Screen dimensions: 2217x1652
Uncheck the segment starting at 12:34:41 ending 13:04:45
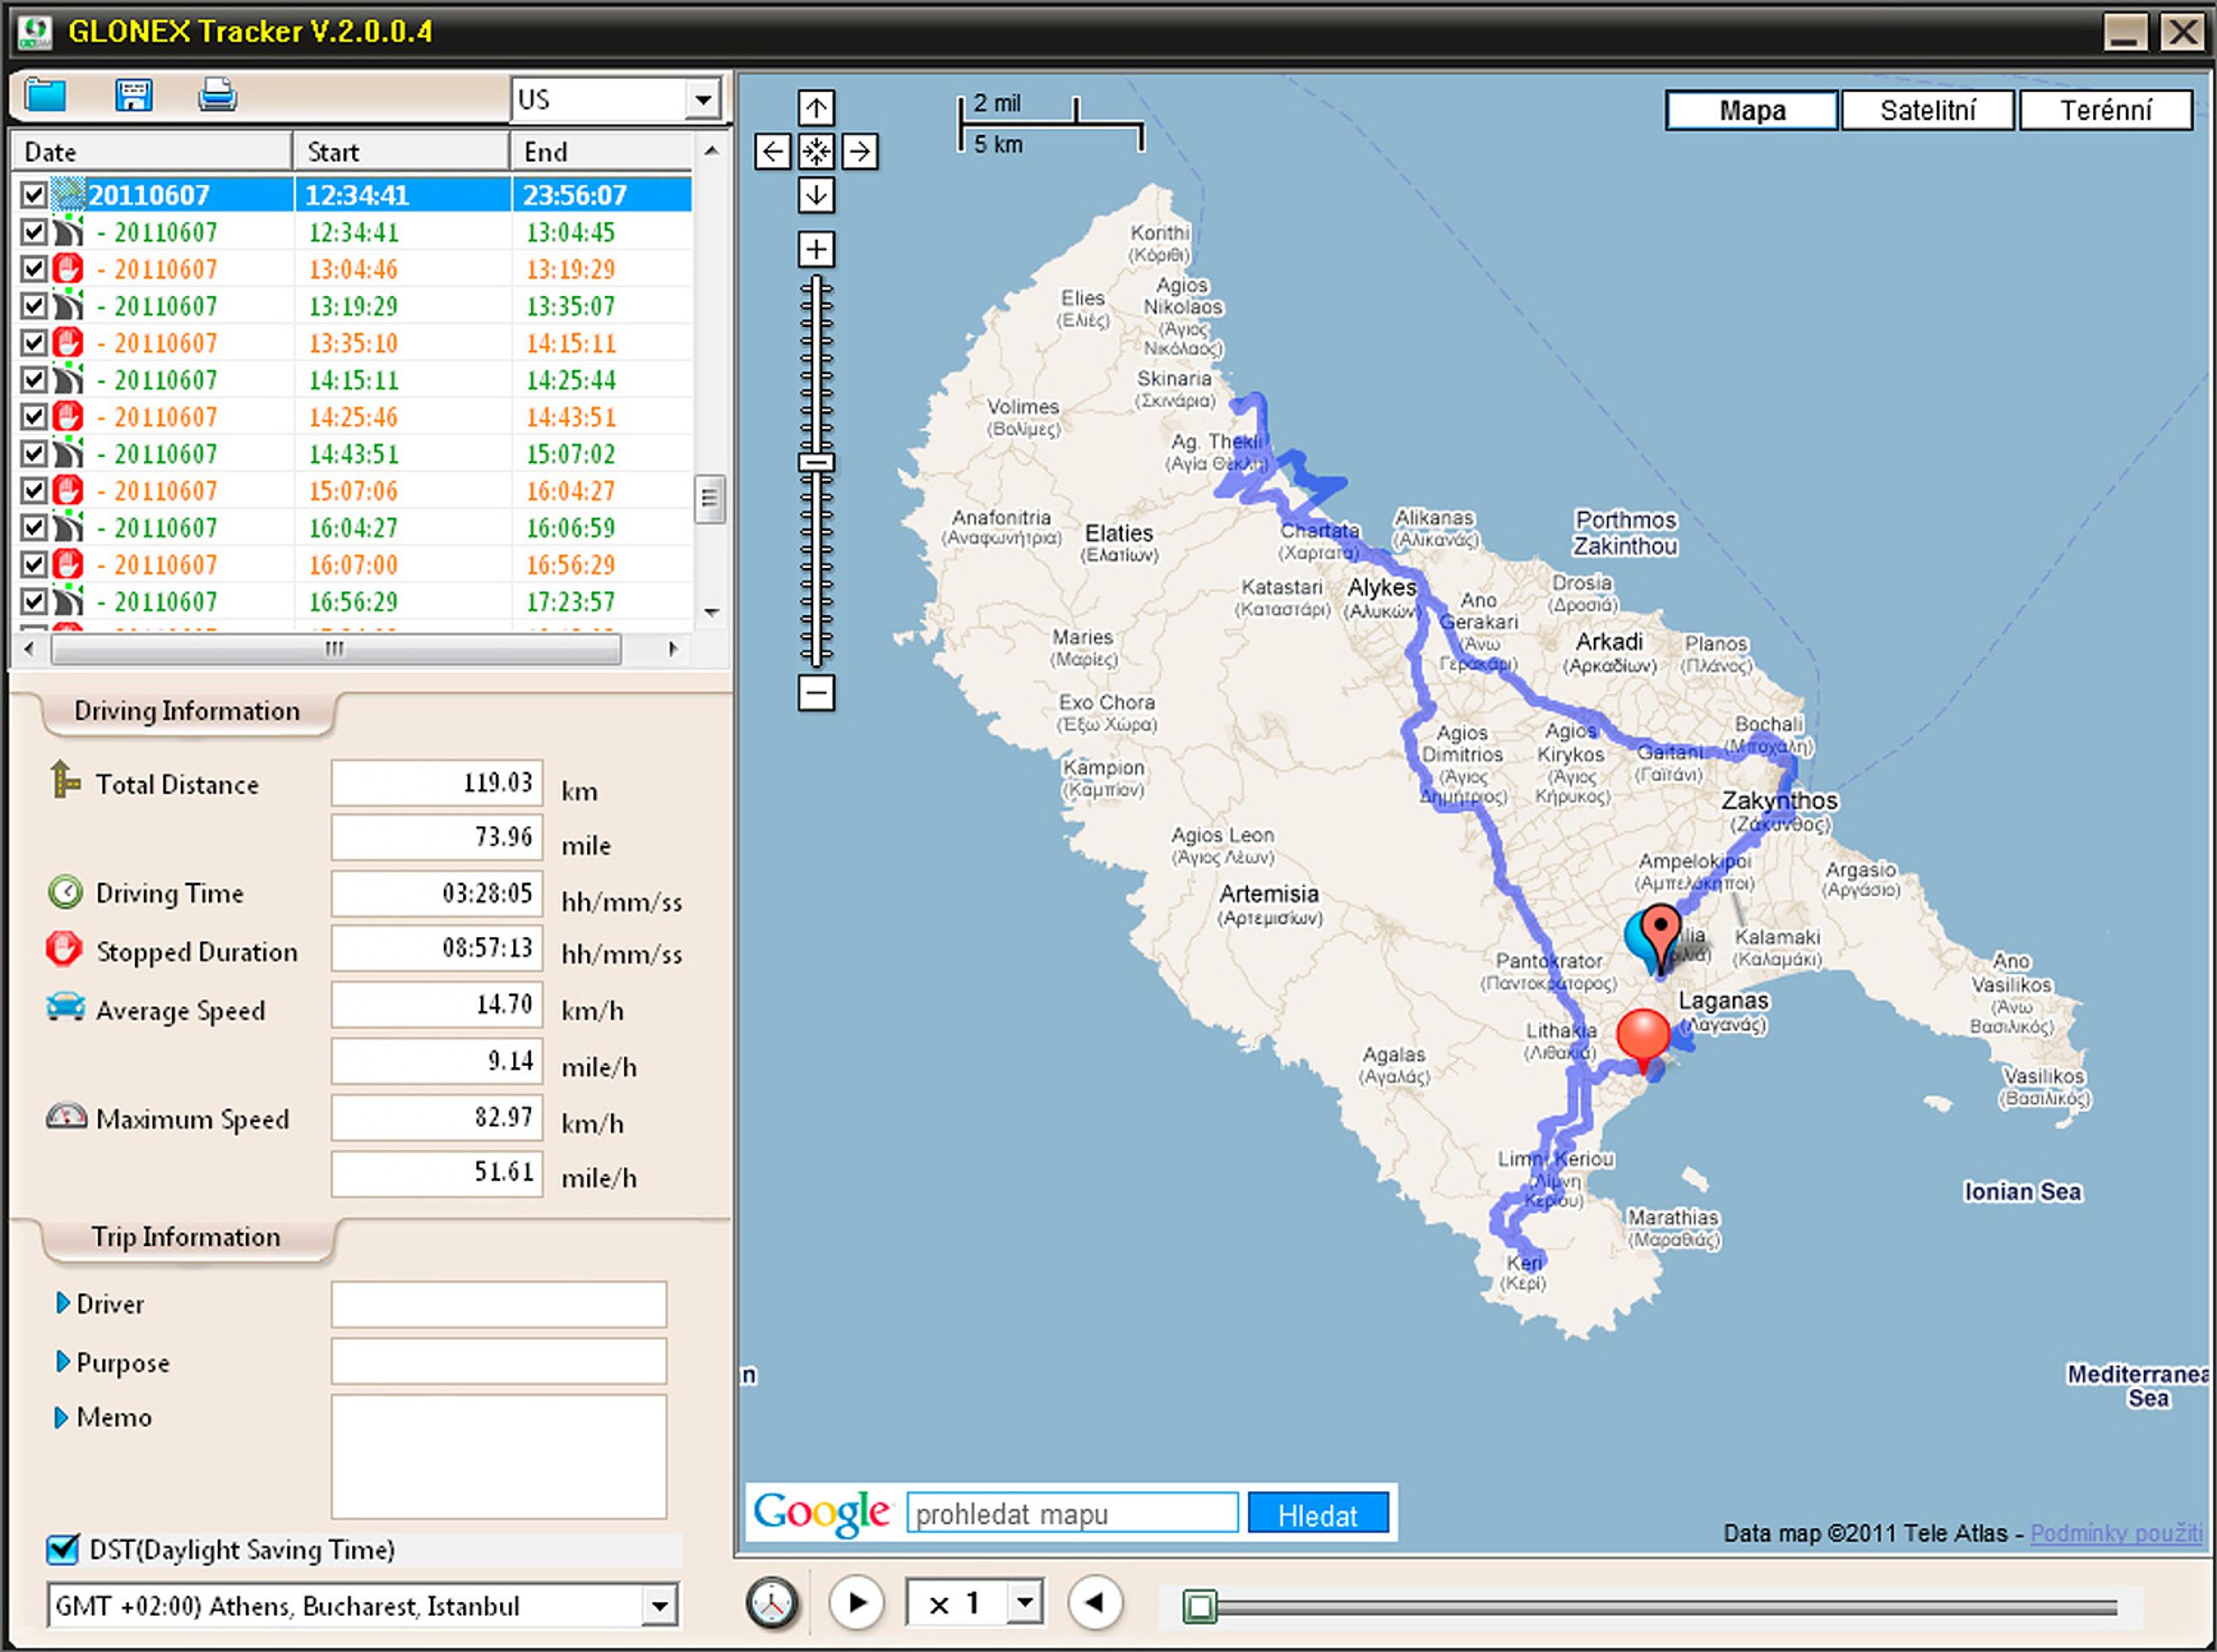tap(34, 232)
